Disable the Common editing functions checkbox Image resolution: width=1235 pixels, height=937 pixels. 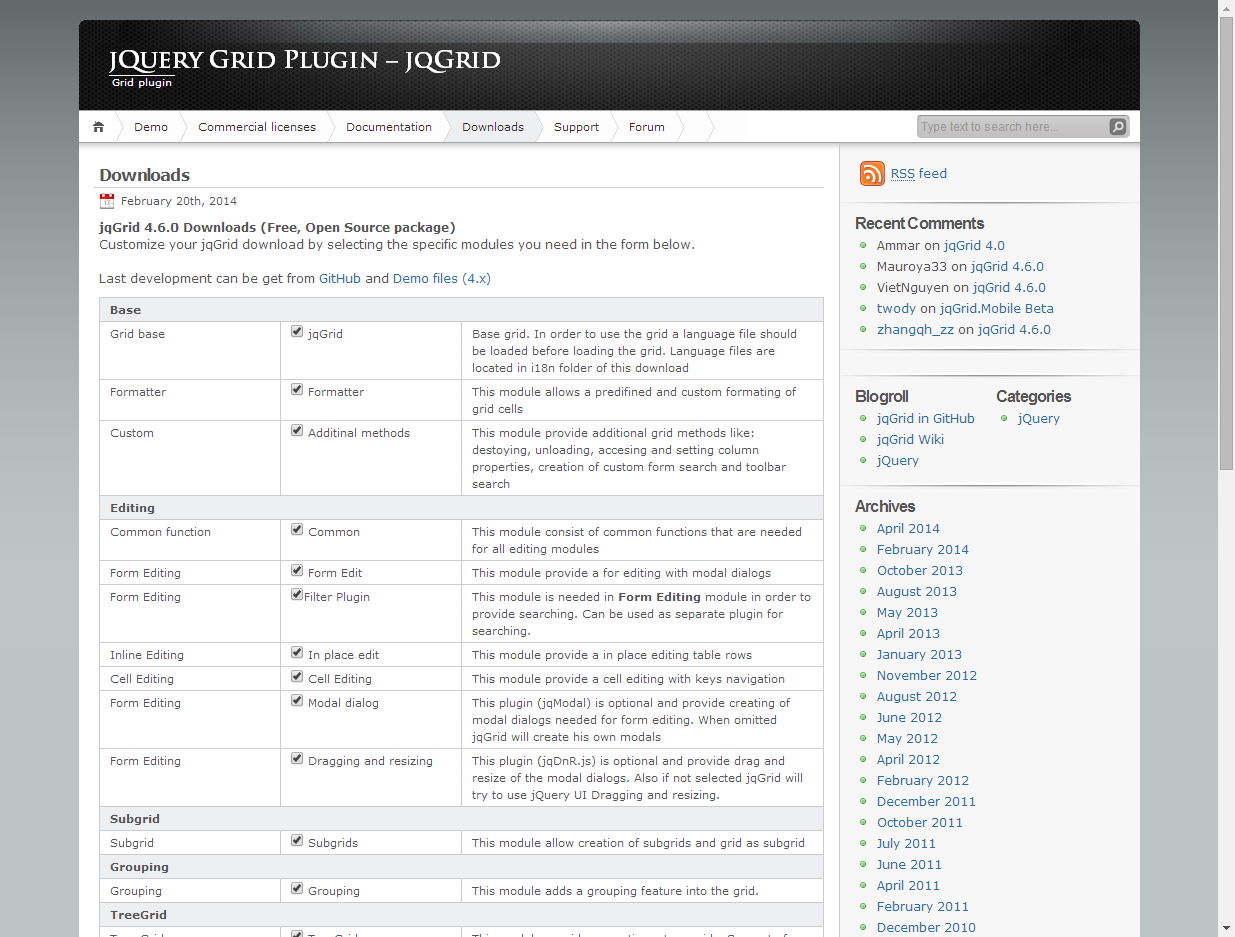pyautogui.click(x=297, y=530)
